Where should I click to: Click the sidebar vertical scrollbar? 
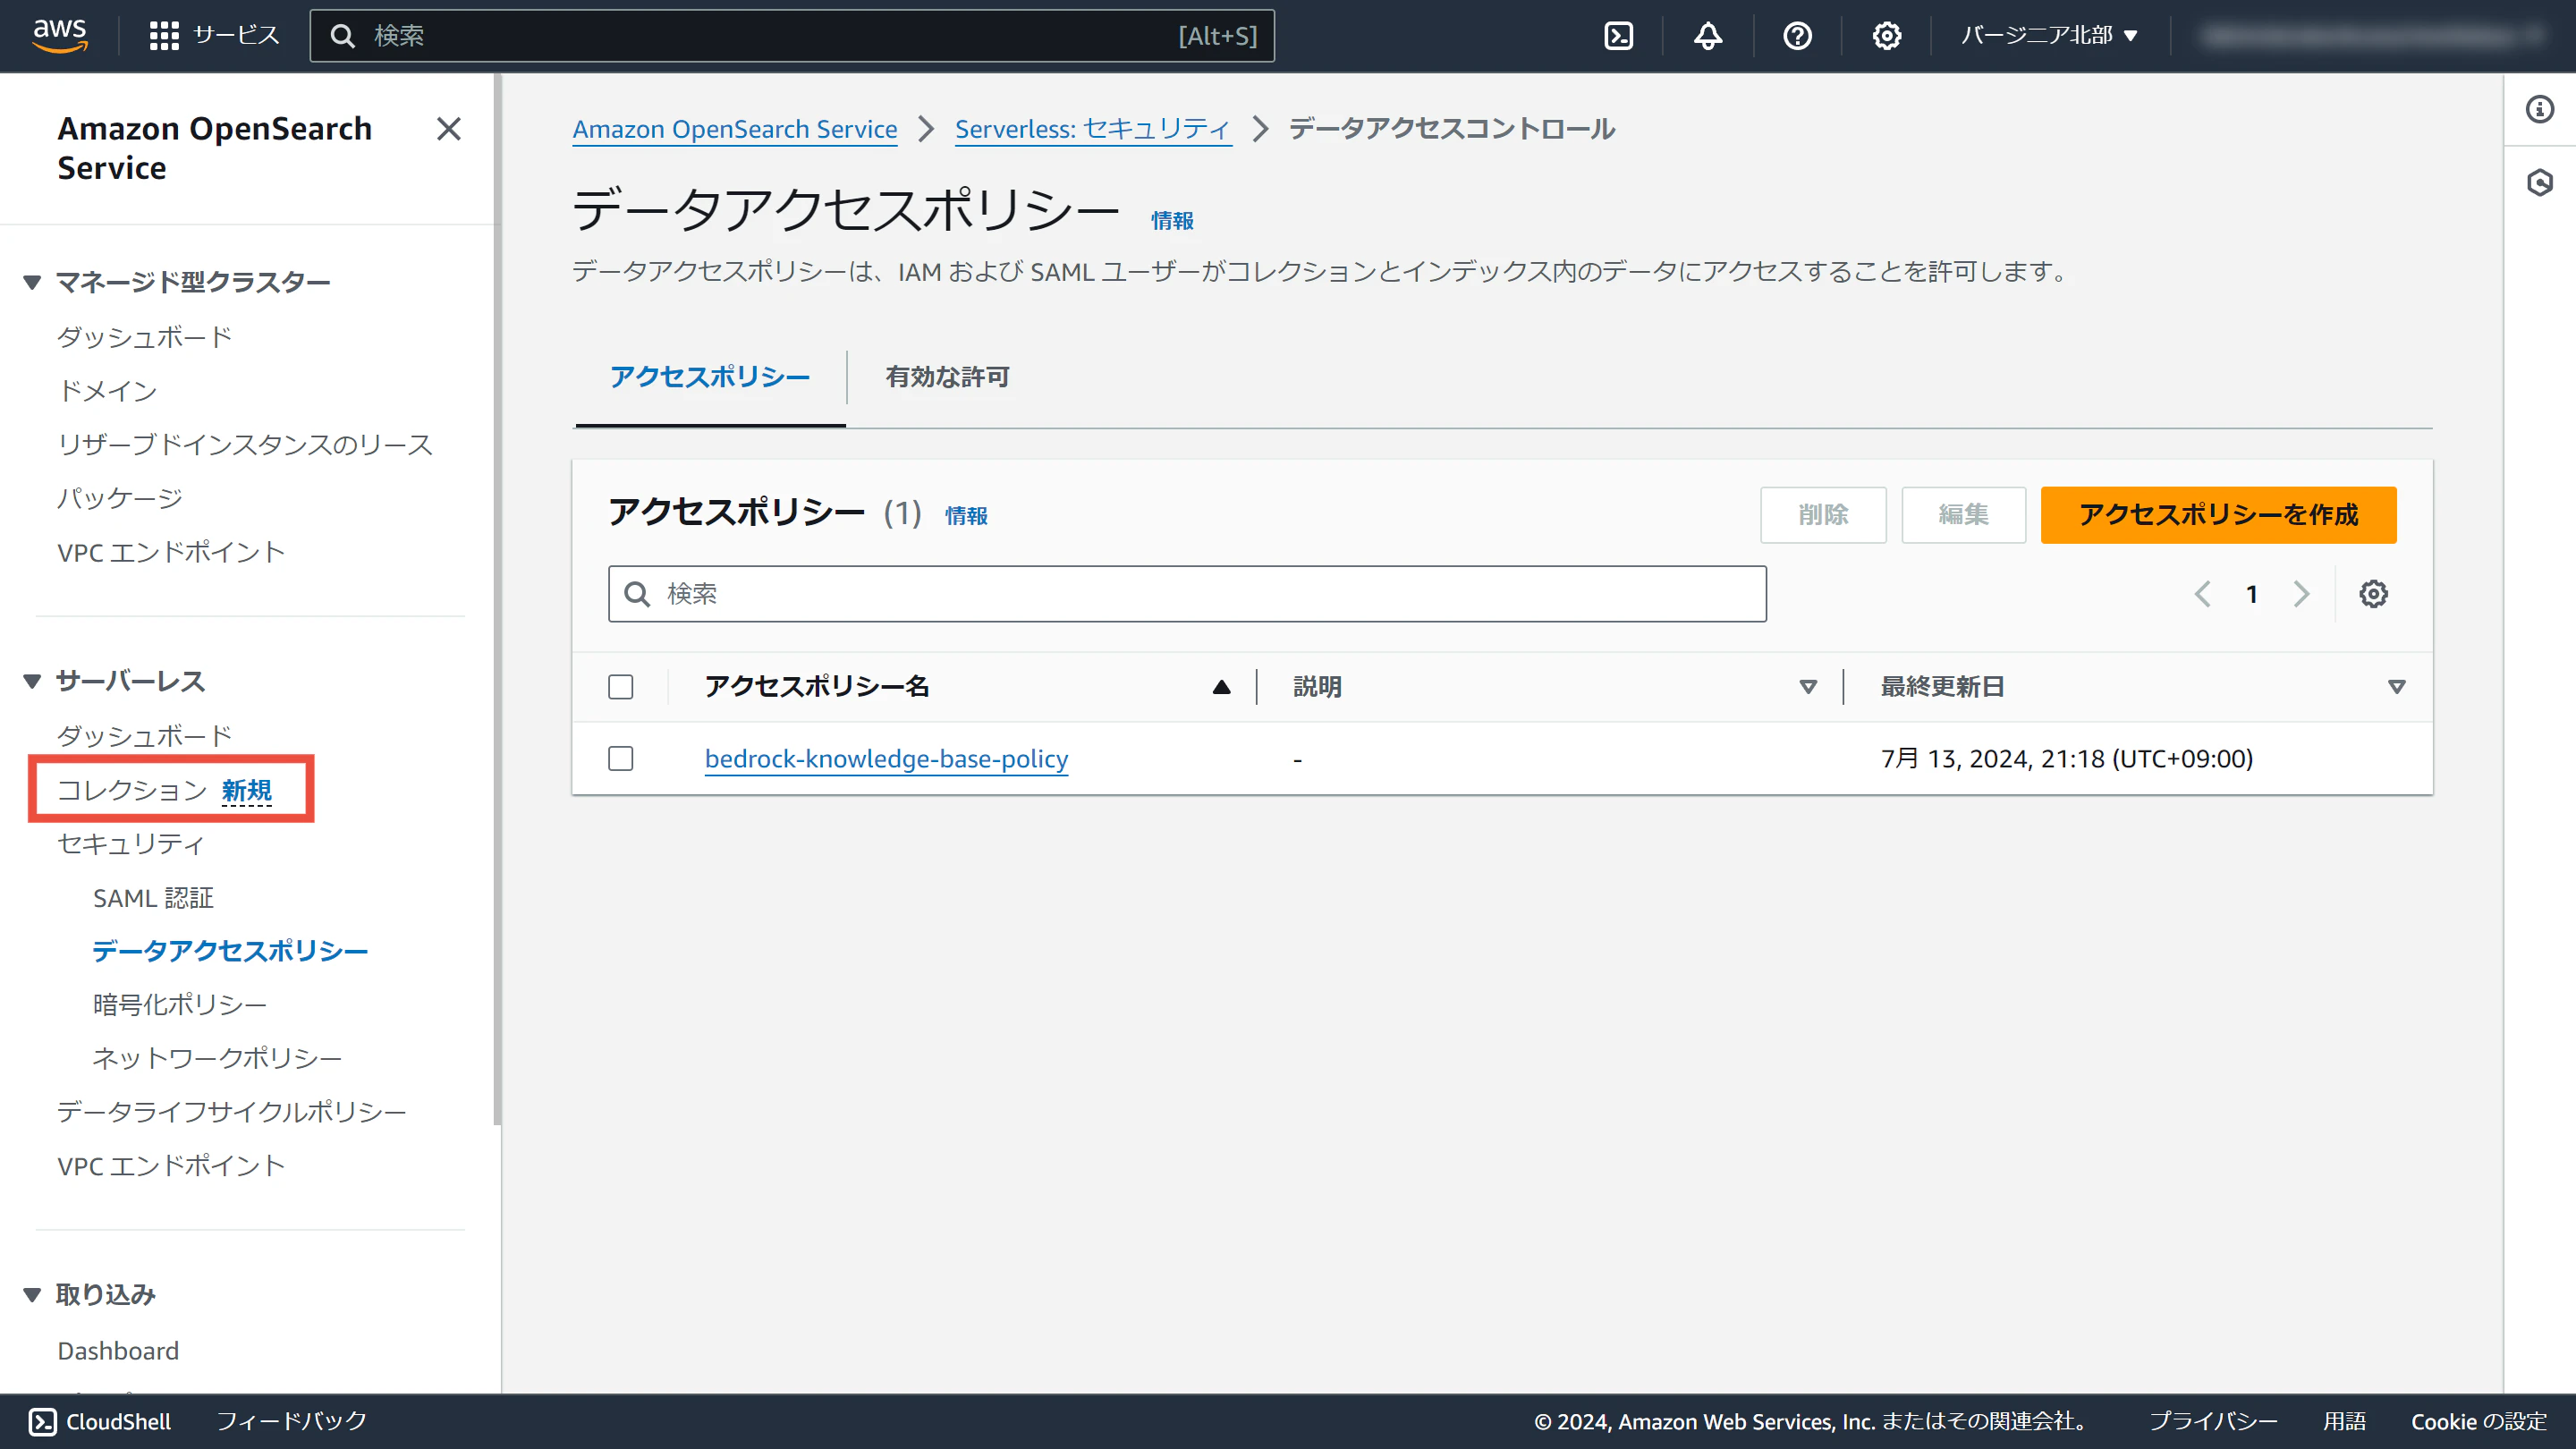pyautogui.click(x=497, y=600)
